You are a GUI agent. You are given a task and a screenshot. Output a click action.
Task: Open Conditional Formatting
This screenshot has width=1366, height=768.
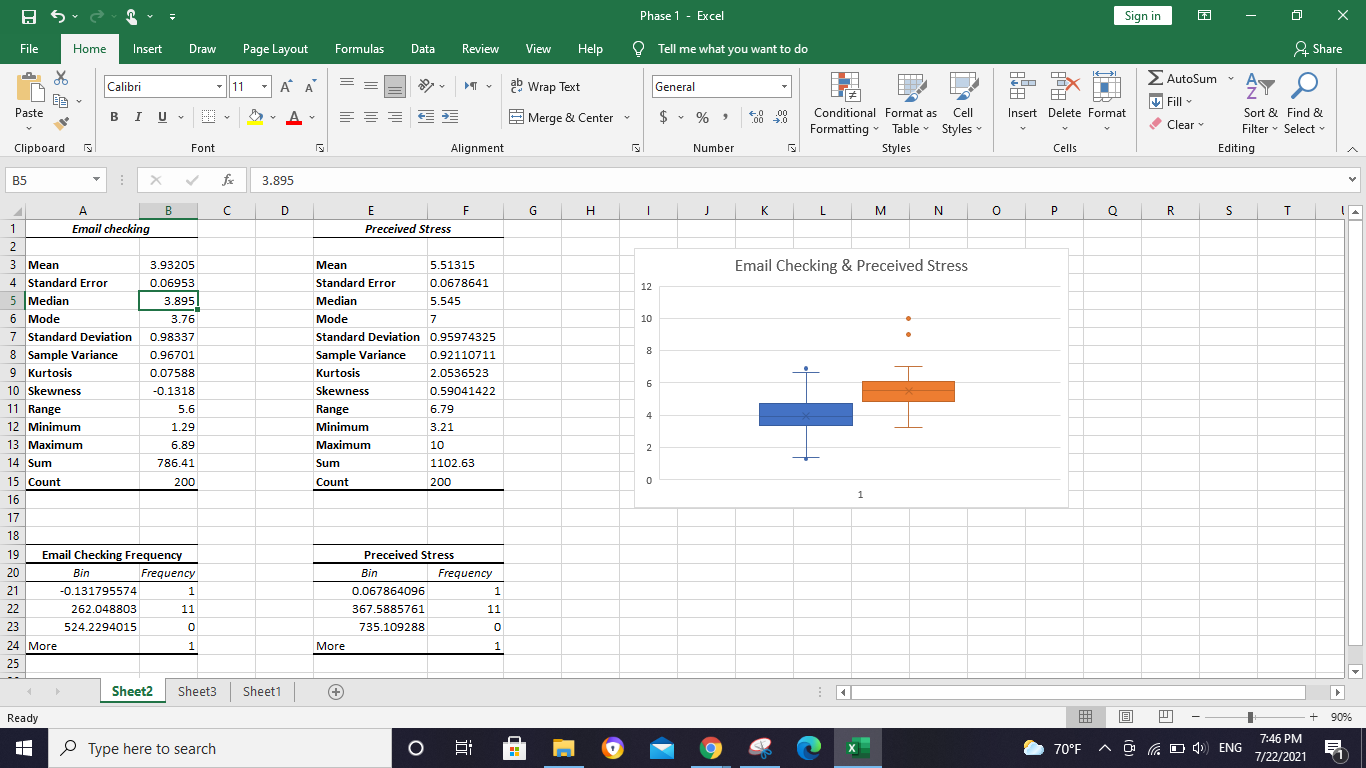(845, 103)
